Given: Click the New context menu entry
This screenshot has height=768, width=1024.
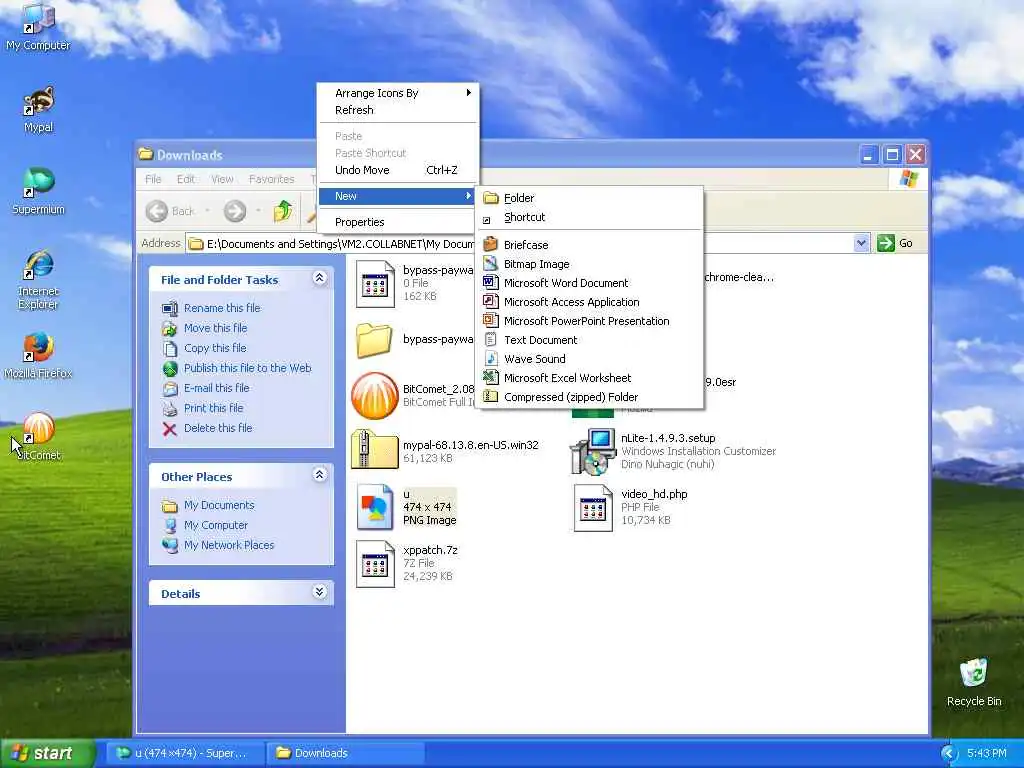Looking at the screenshot, I should (398, 196).
